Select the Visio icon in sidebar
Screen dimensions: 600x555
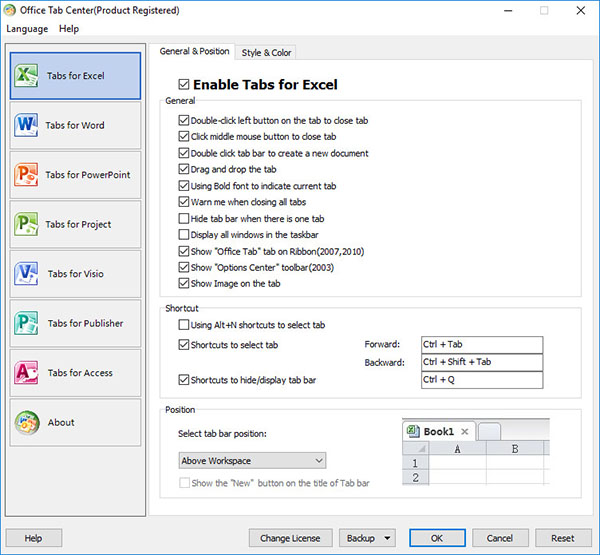click(x=26, y=273)
